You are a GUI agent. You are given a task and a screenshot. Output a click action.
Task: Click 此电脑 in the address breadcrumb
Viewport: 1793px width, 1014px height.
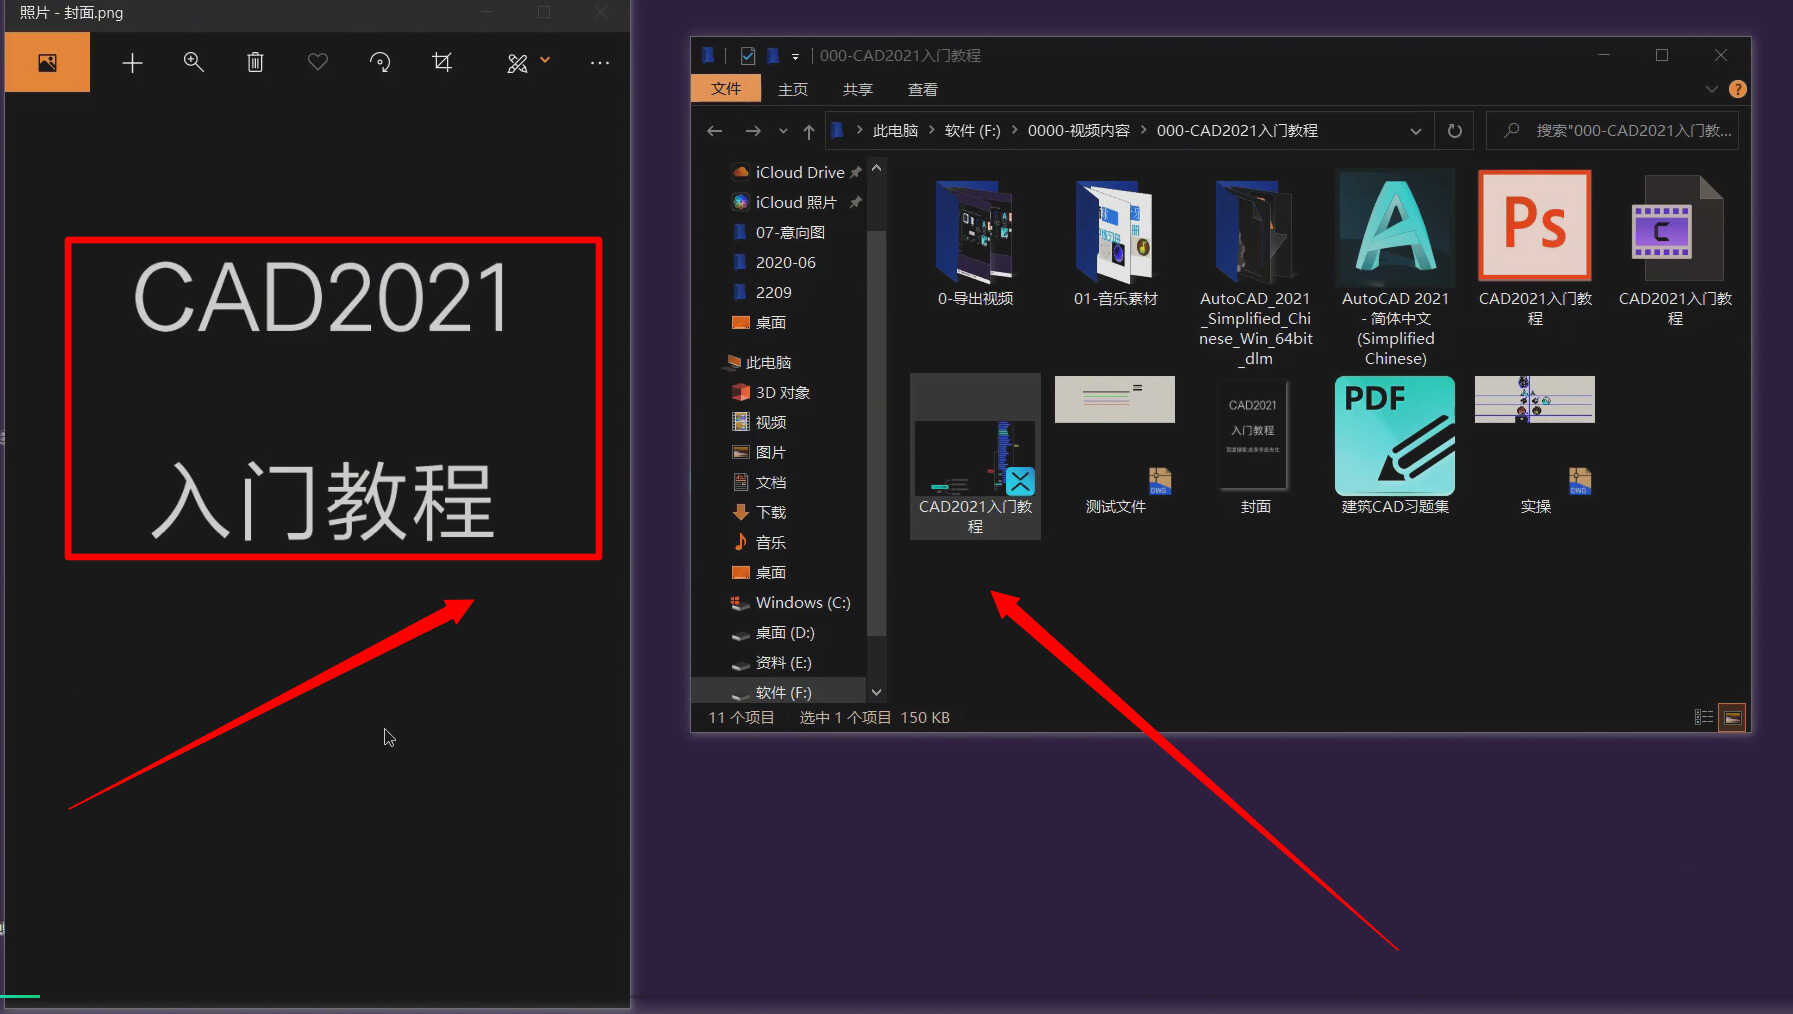[x=895, y=131]
